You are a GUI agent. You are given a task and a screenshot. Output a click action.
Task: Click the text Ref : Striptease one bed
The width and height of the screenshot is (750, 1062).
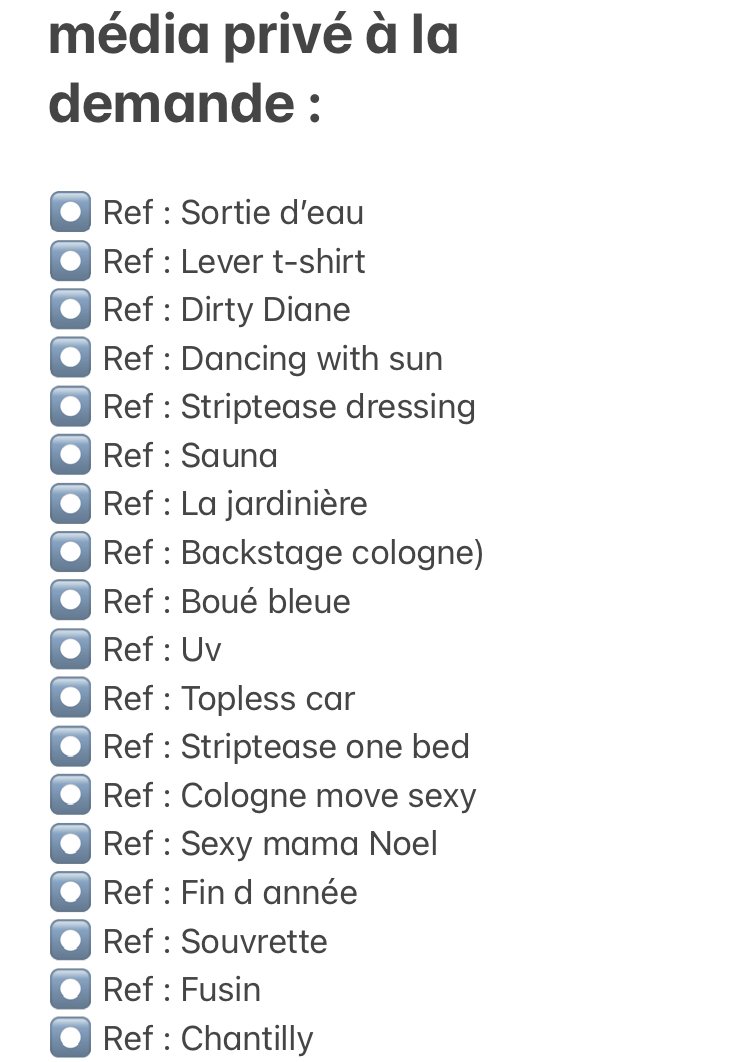pyautogui.click(x=286, y=746)
